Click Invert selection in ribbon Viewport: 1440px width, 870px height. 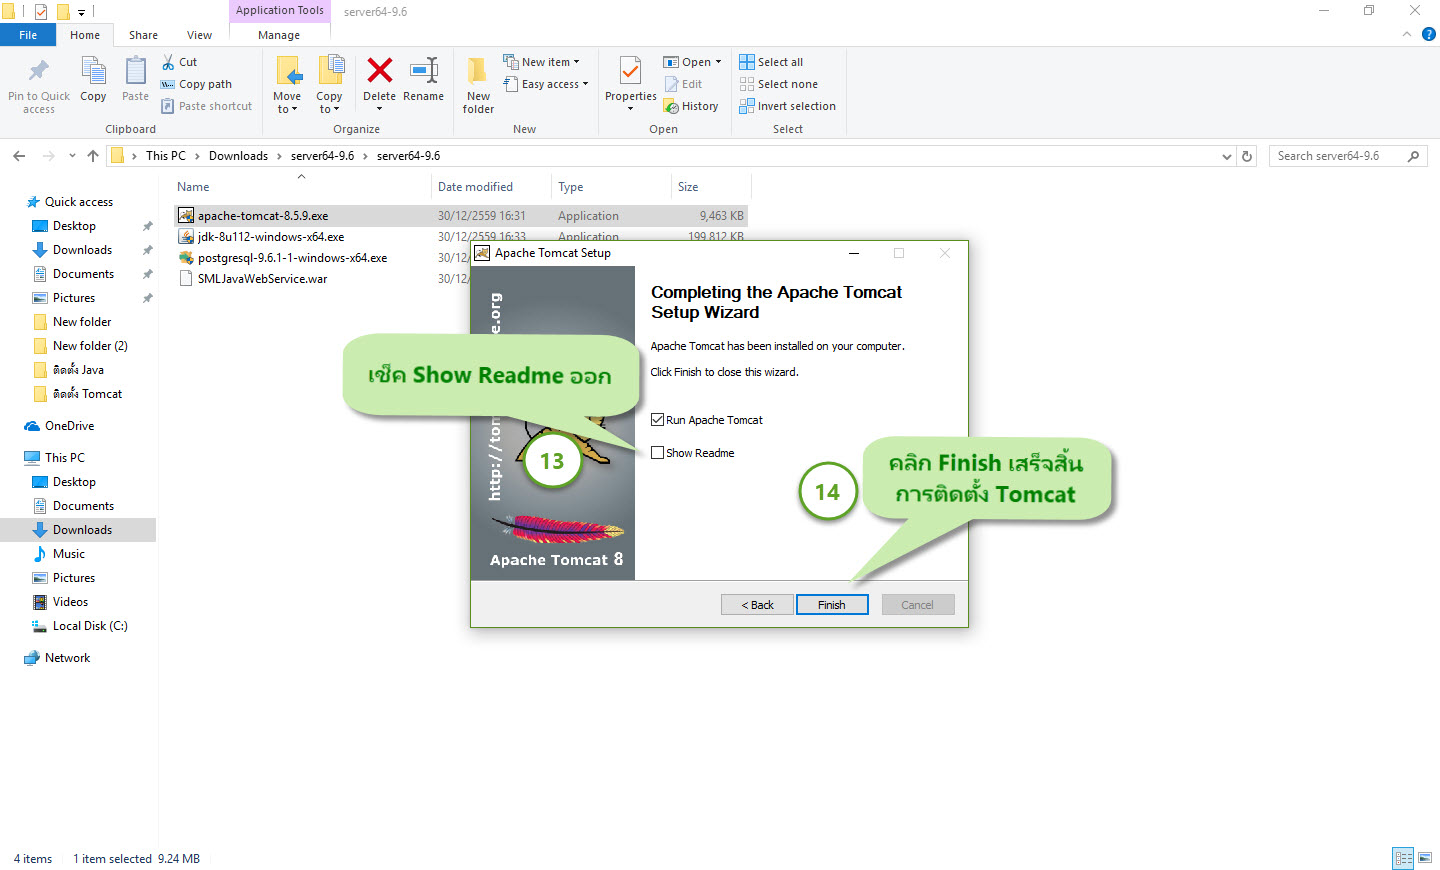point(787,106)
